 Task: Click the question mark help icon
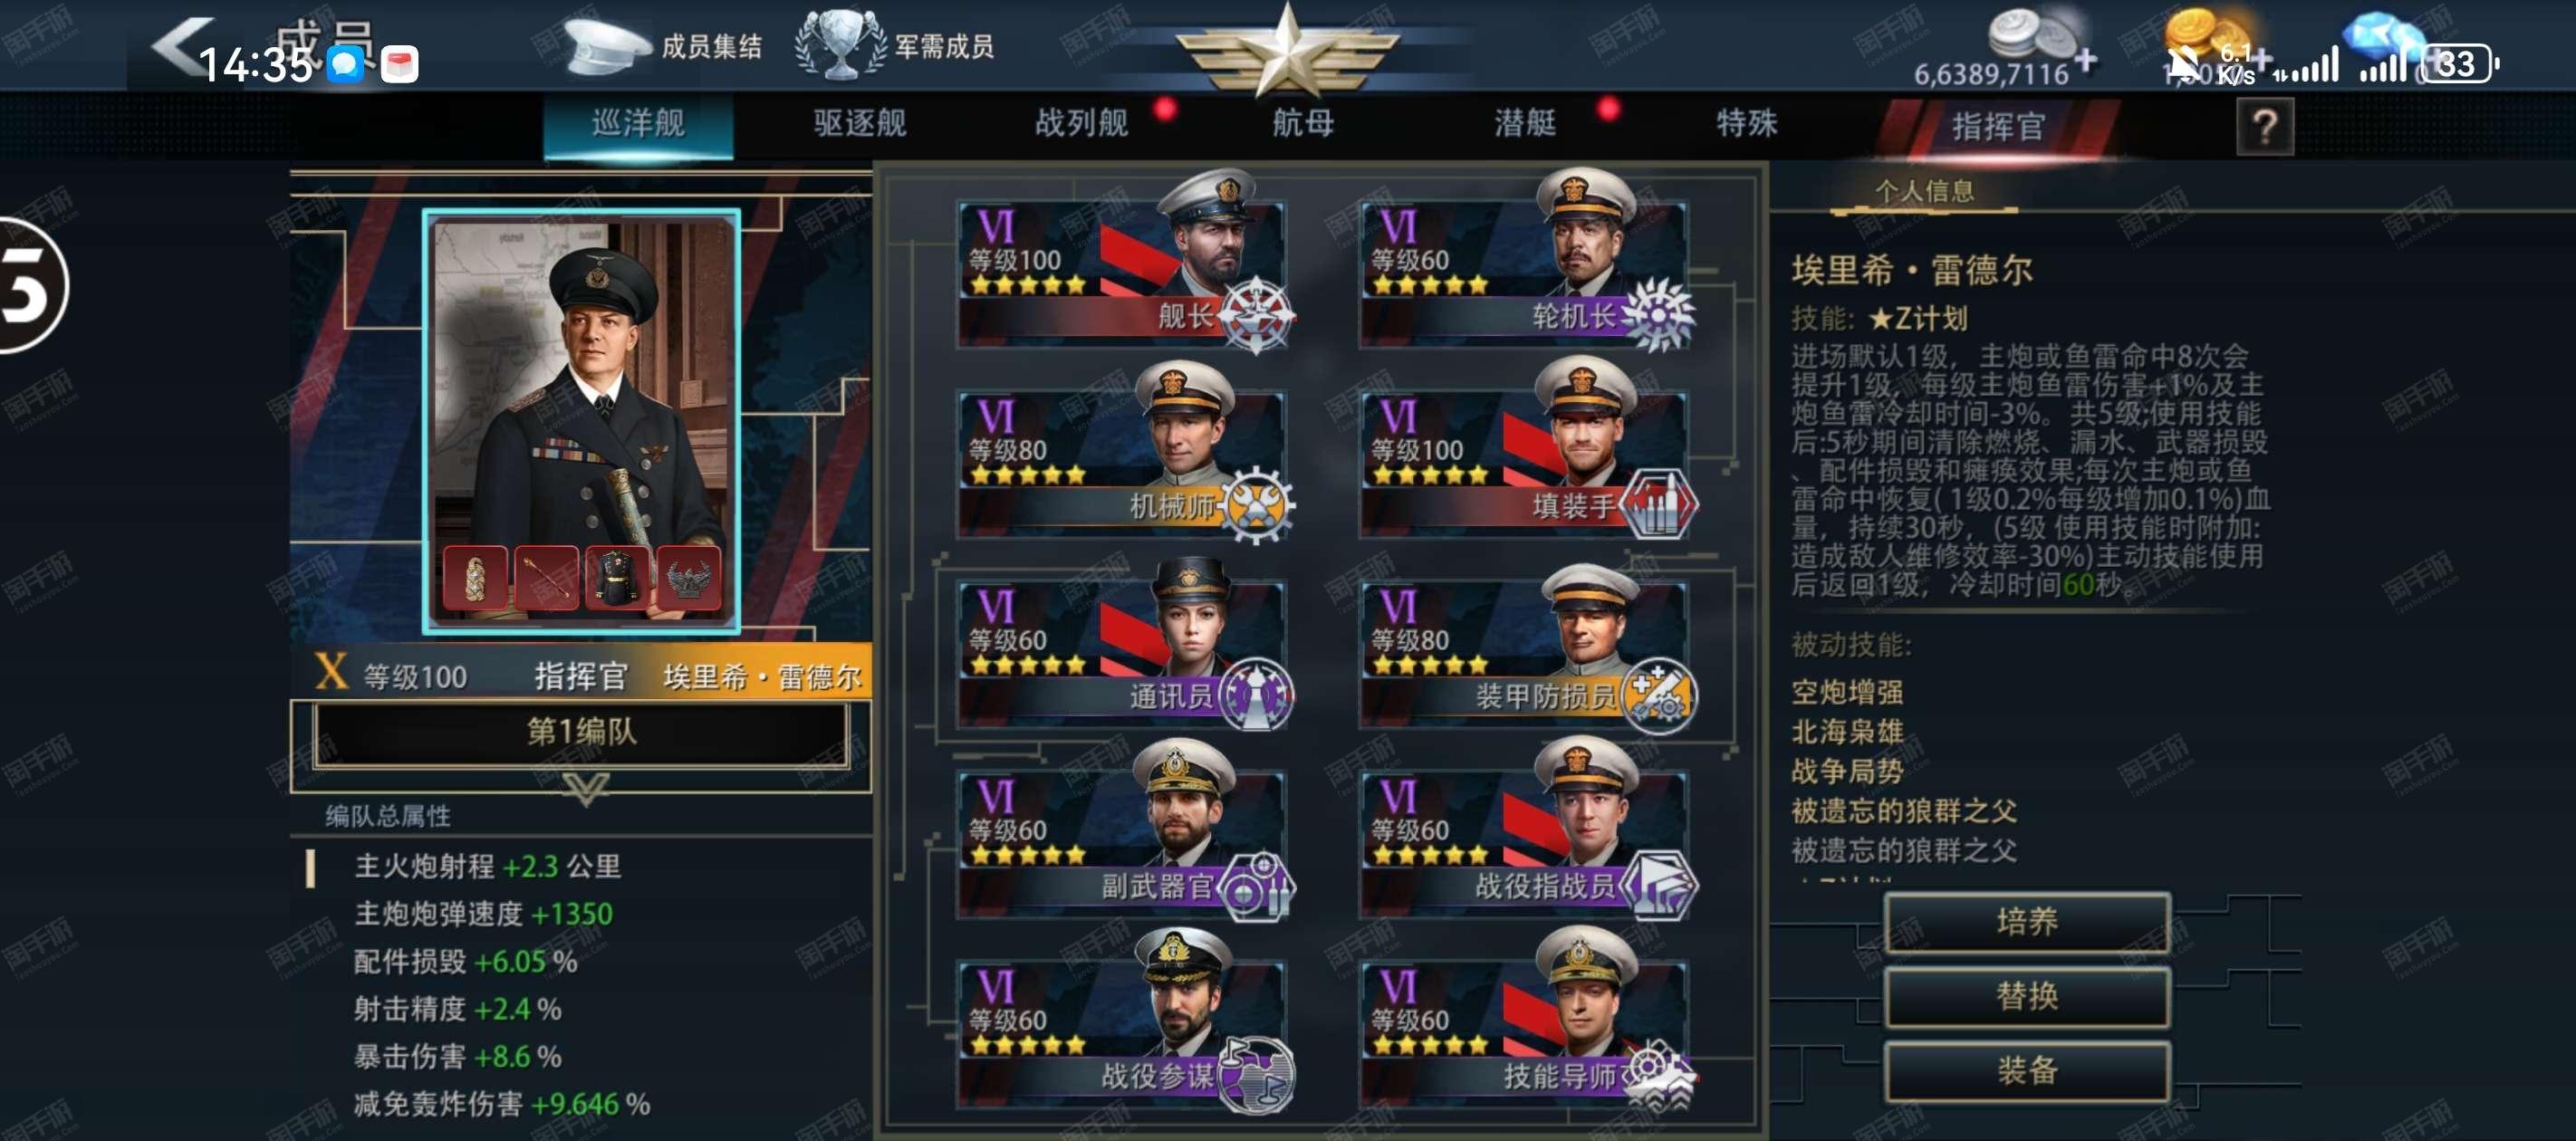2264,127
